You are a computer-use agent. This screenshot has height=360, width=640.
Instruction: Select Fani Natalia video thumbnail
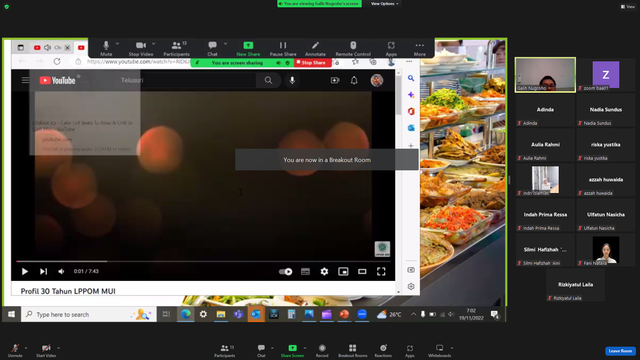point(606,250)
